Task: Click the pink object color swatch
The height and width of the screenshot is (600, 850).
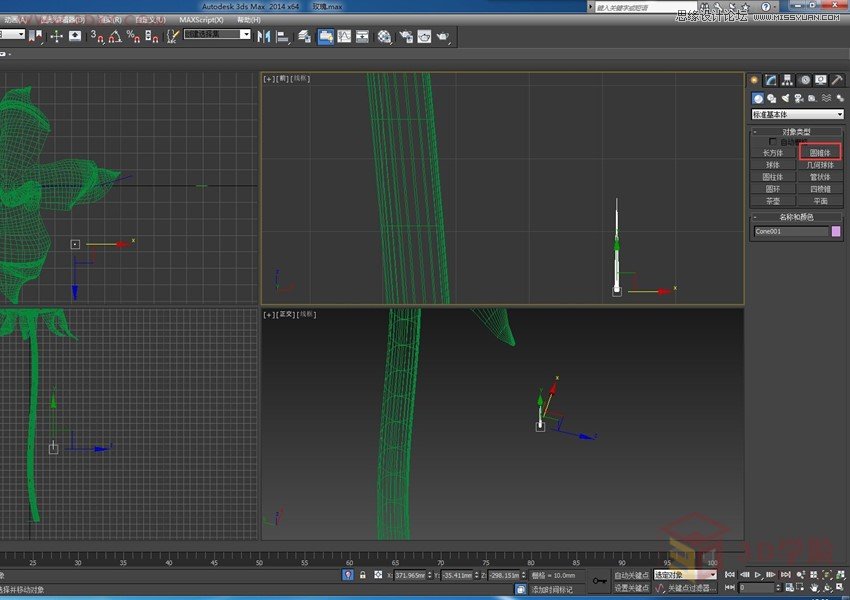Action: tap(836, 231)
